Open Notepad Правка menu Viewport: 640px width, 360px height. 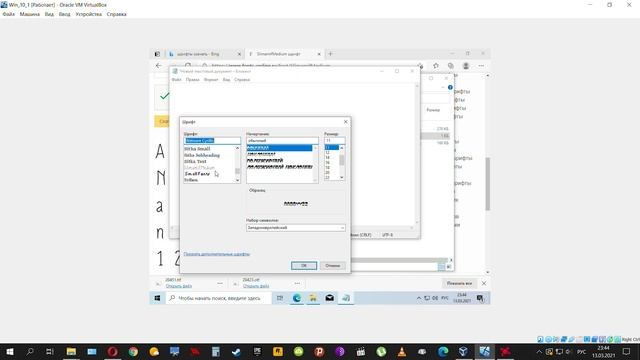click(193, 80)
